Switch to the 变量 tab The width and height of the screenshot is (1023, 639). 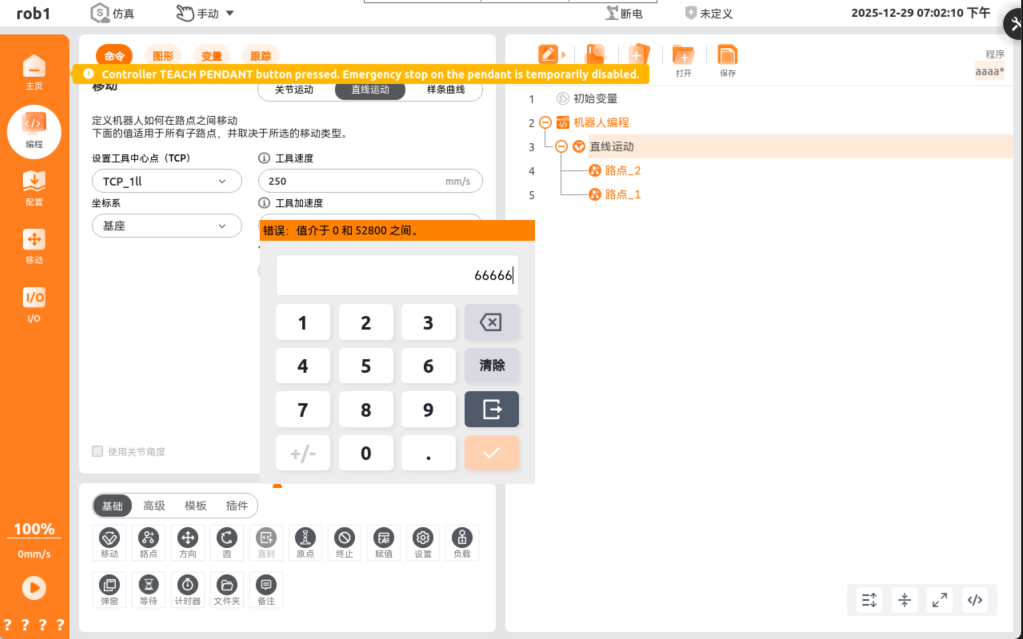click(x=212, y=57)
